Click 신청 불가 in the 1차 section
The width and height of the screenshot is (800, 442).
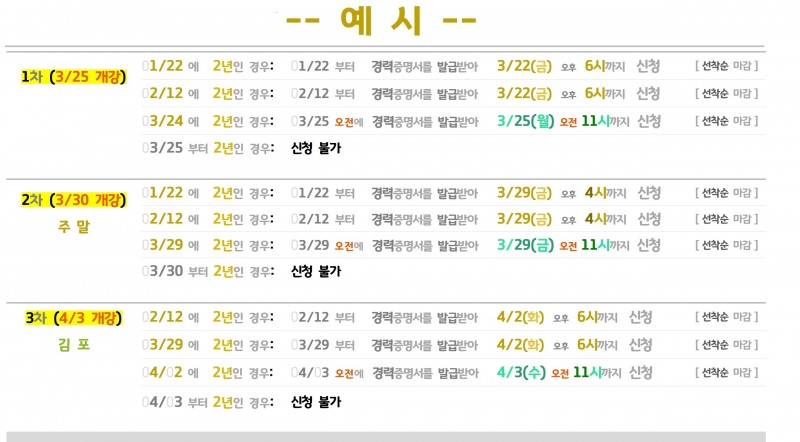pos(316,148)
